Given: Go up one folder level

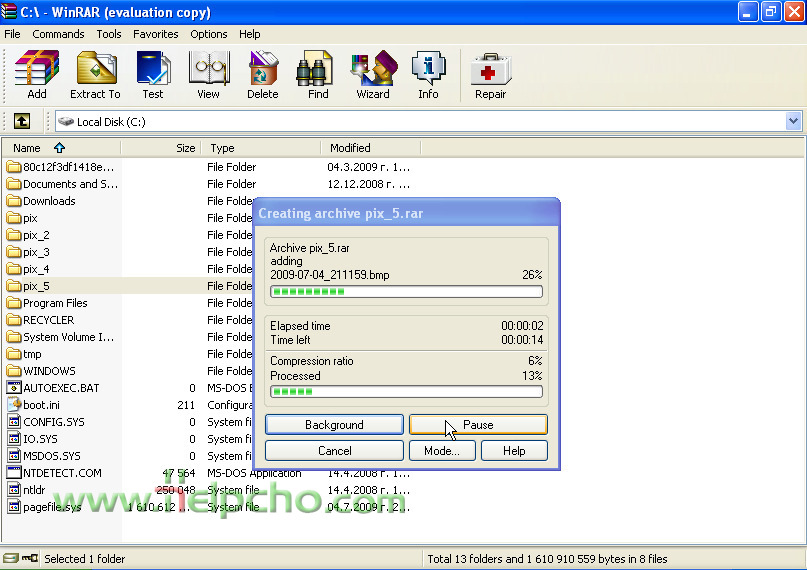Looking at the screenshot, I should click(22, 121).
